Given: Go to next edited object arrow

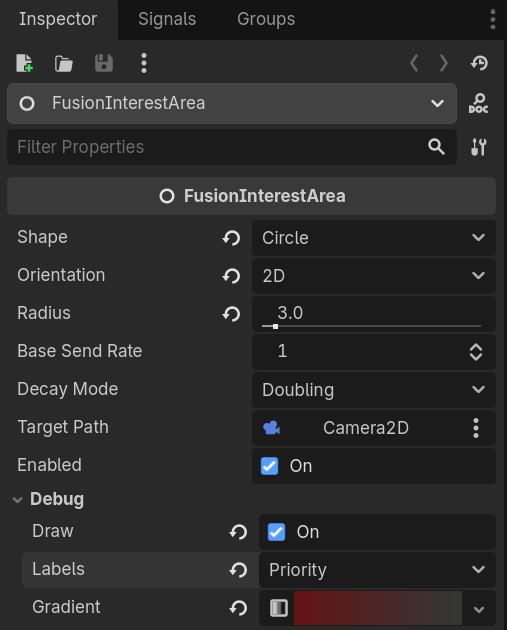Looking at the screenshot, I should 444,63.
